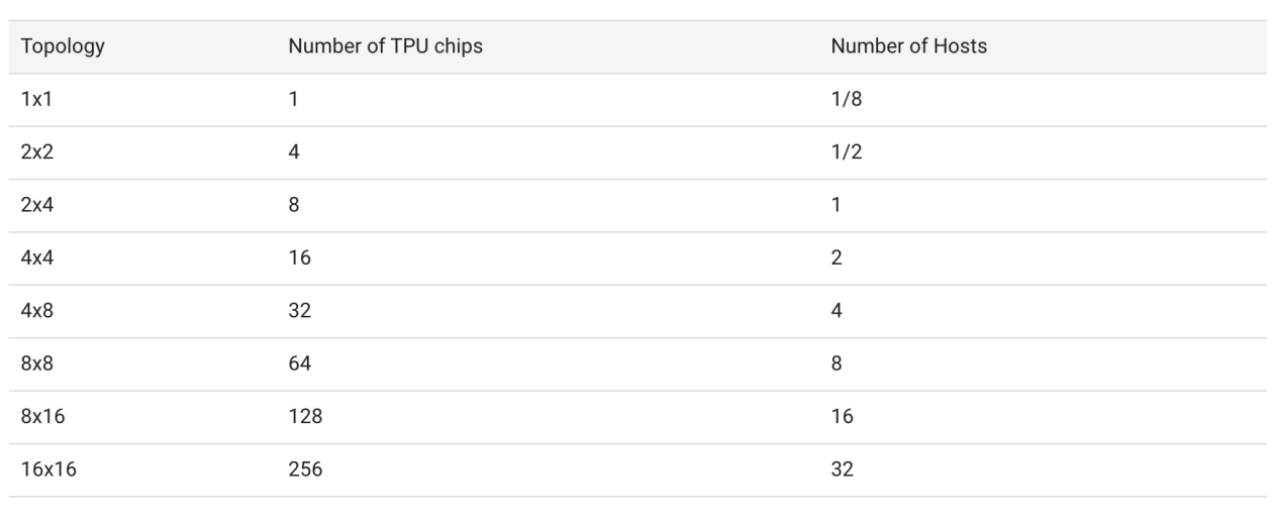Select the 2x4 topology cell

pyautogui.click(x=37, y=205)
